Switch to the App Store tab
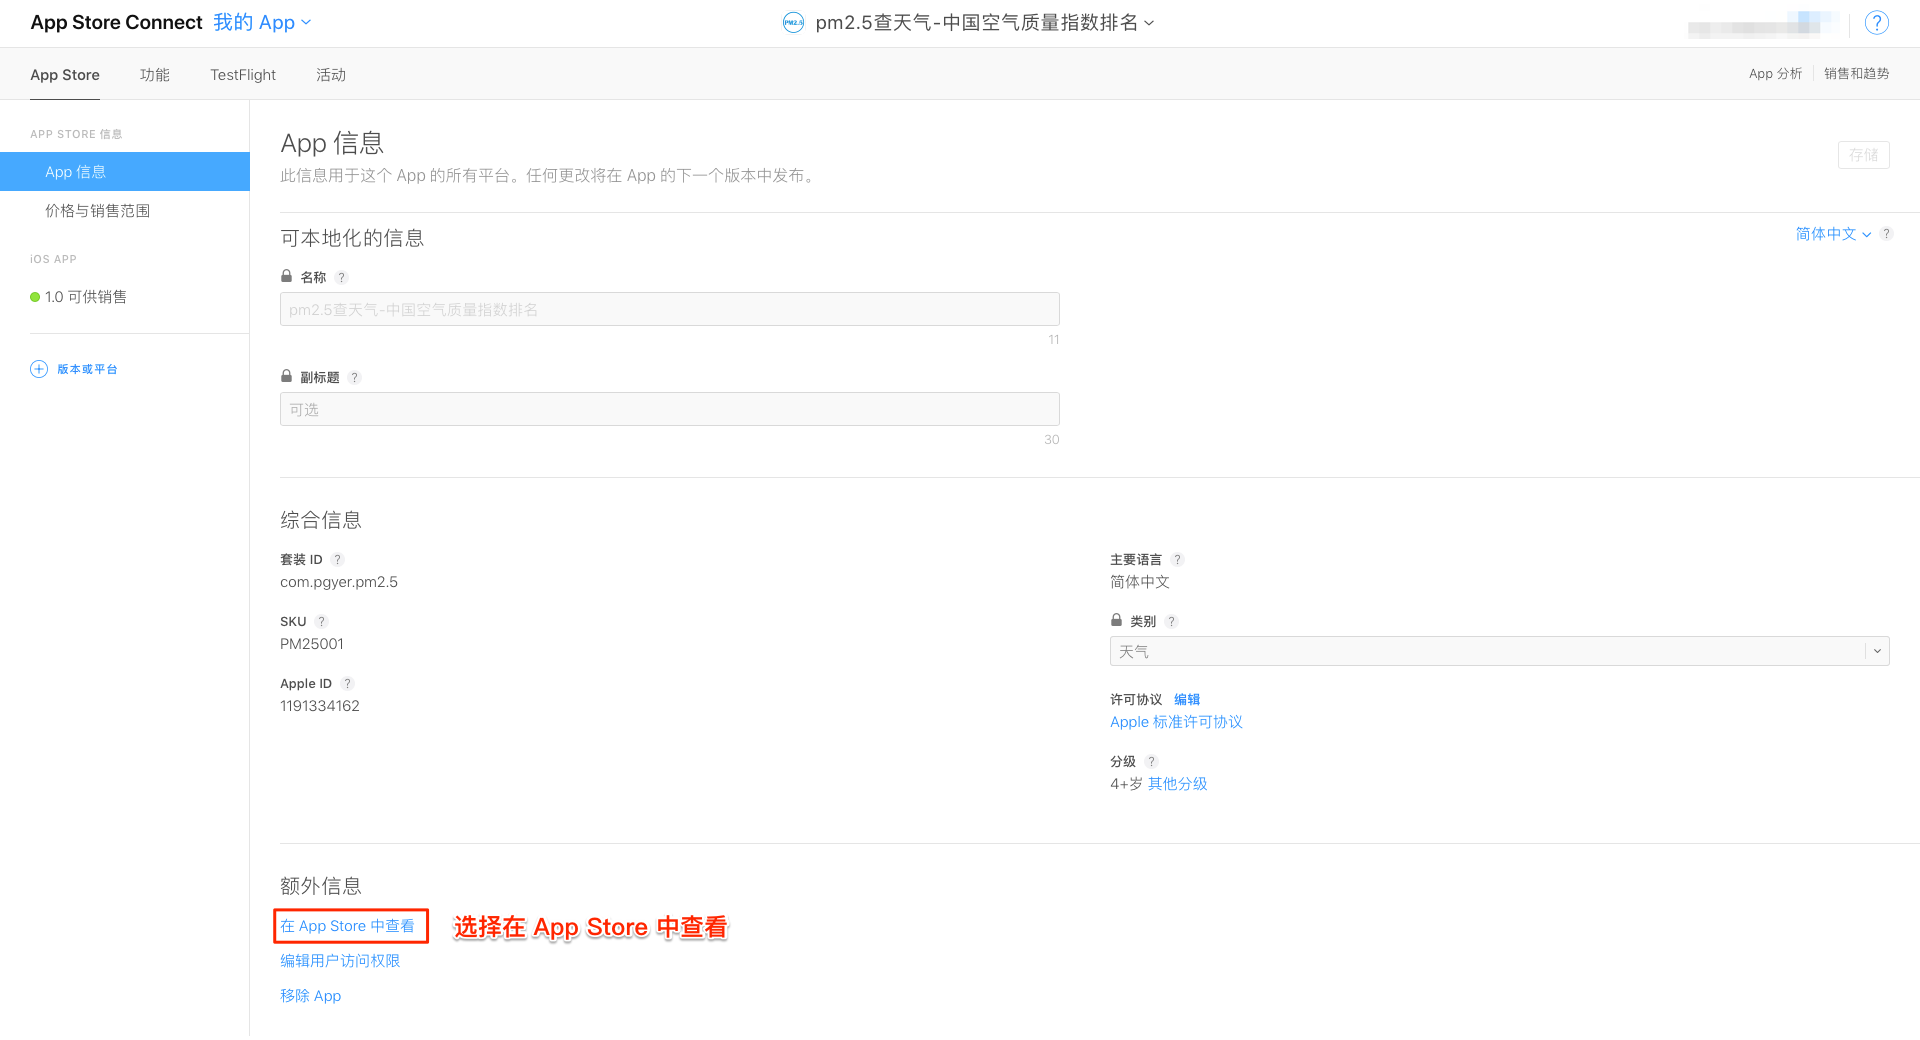1920x1040 pixels. pos(65,75)
